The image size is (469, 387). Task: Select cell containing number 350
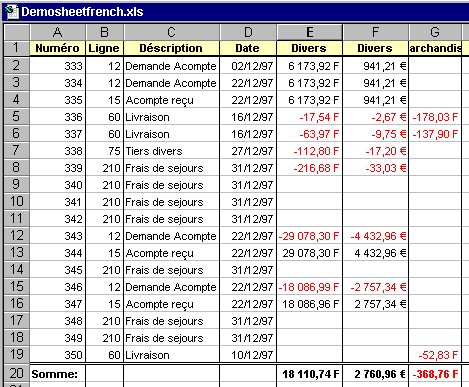(58, 355)
